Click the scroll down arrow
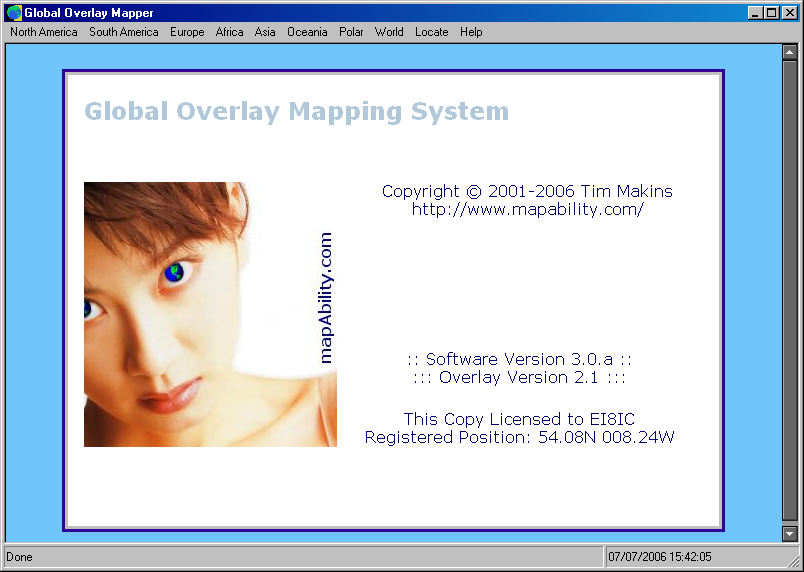804x572 pixels. point(790,534)
